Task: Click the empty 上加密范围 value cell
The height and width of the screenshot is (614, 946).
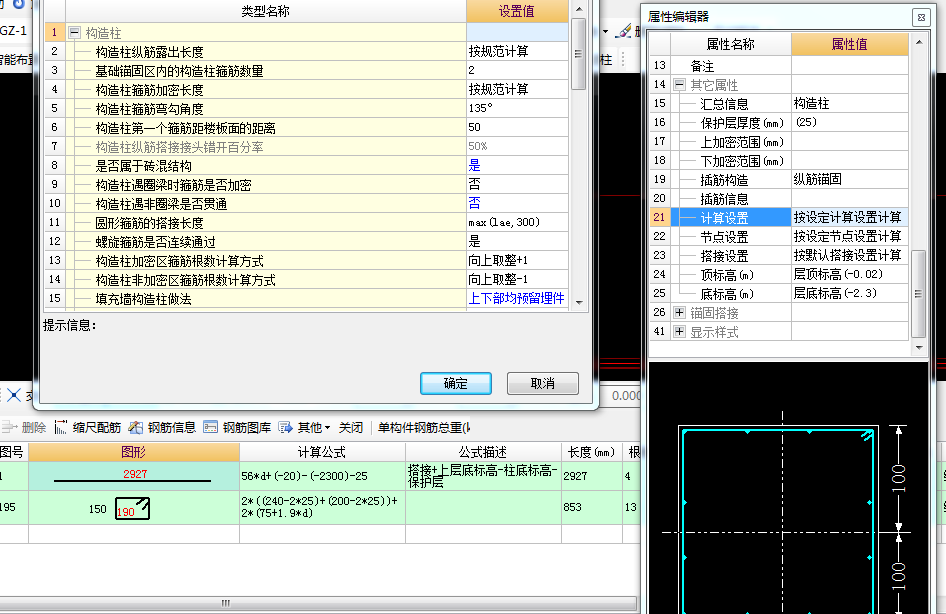Action: [849, 142]
